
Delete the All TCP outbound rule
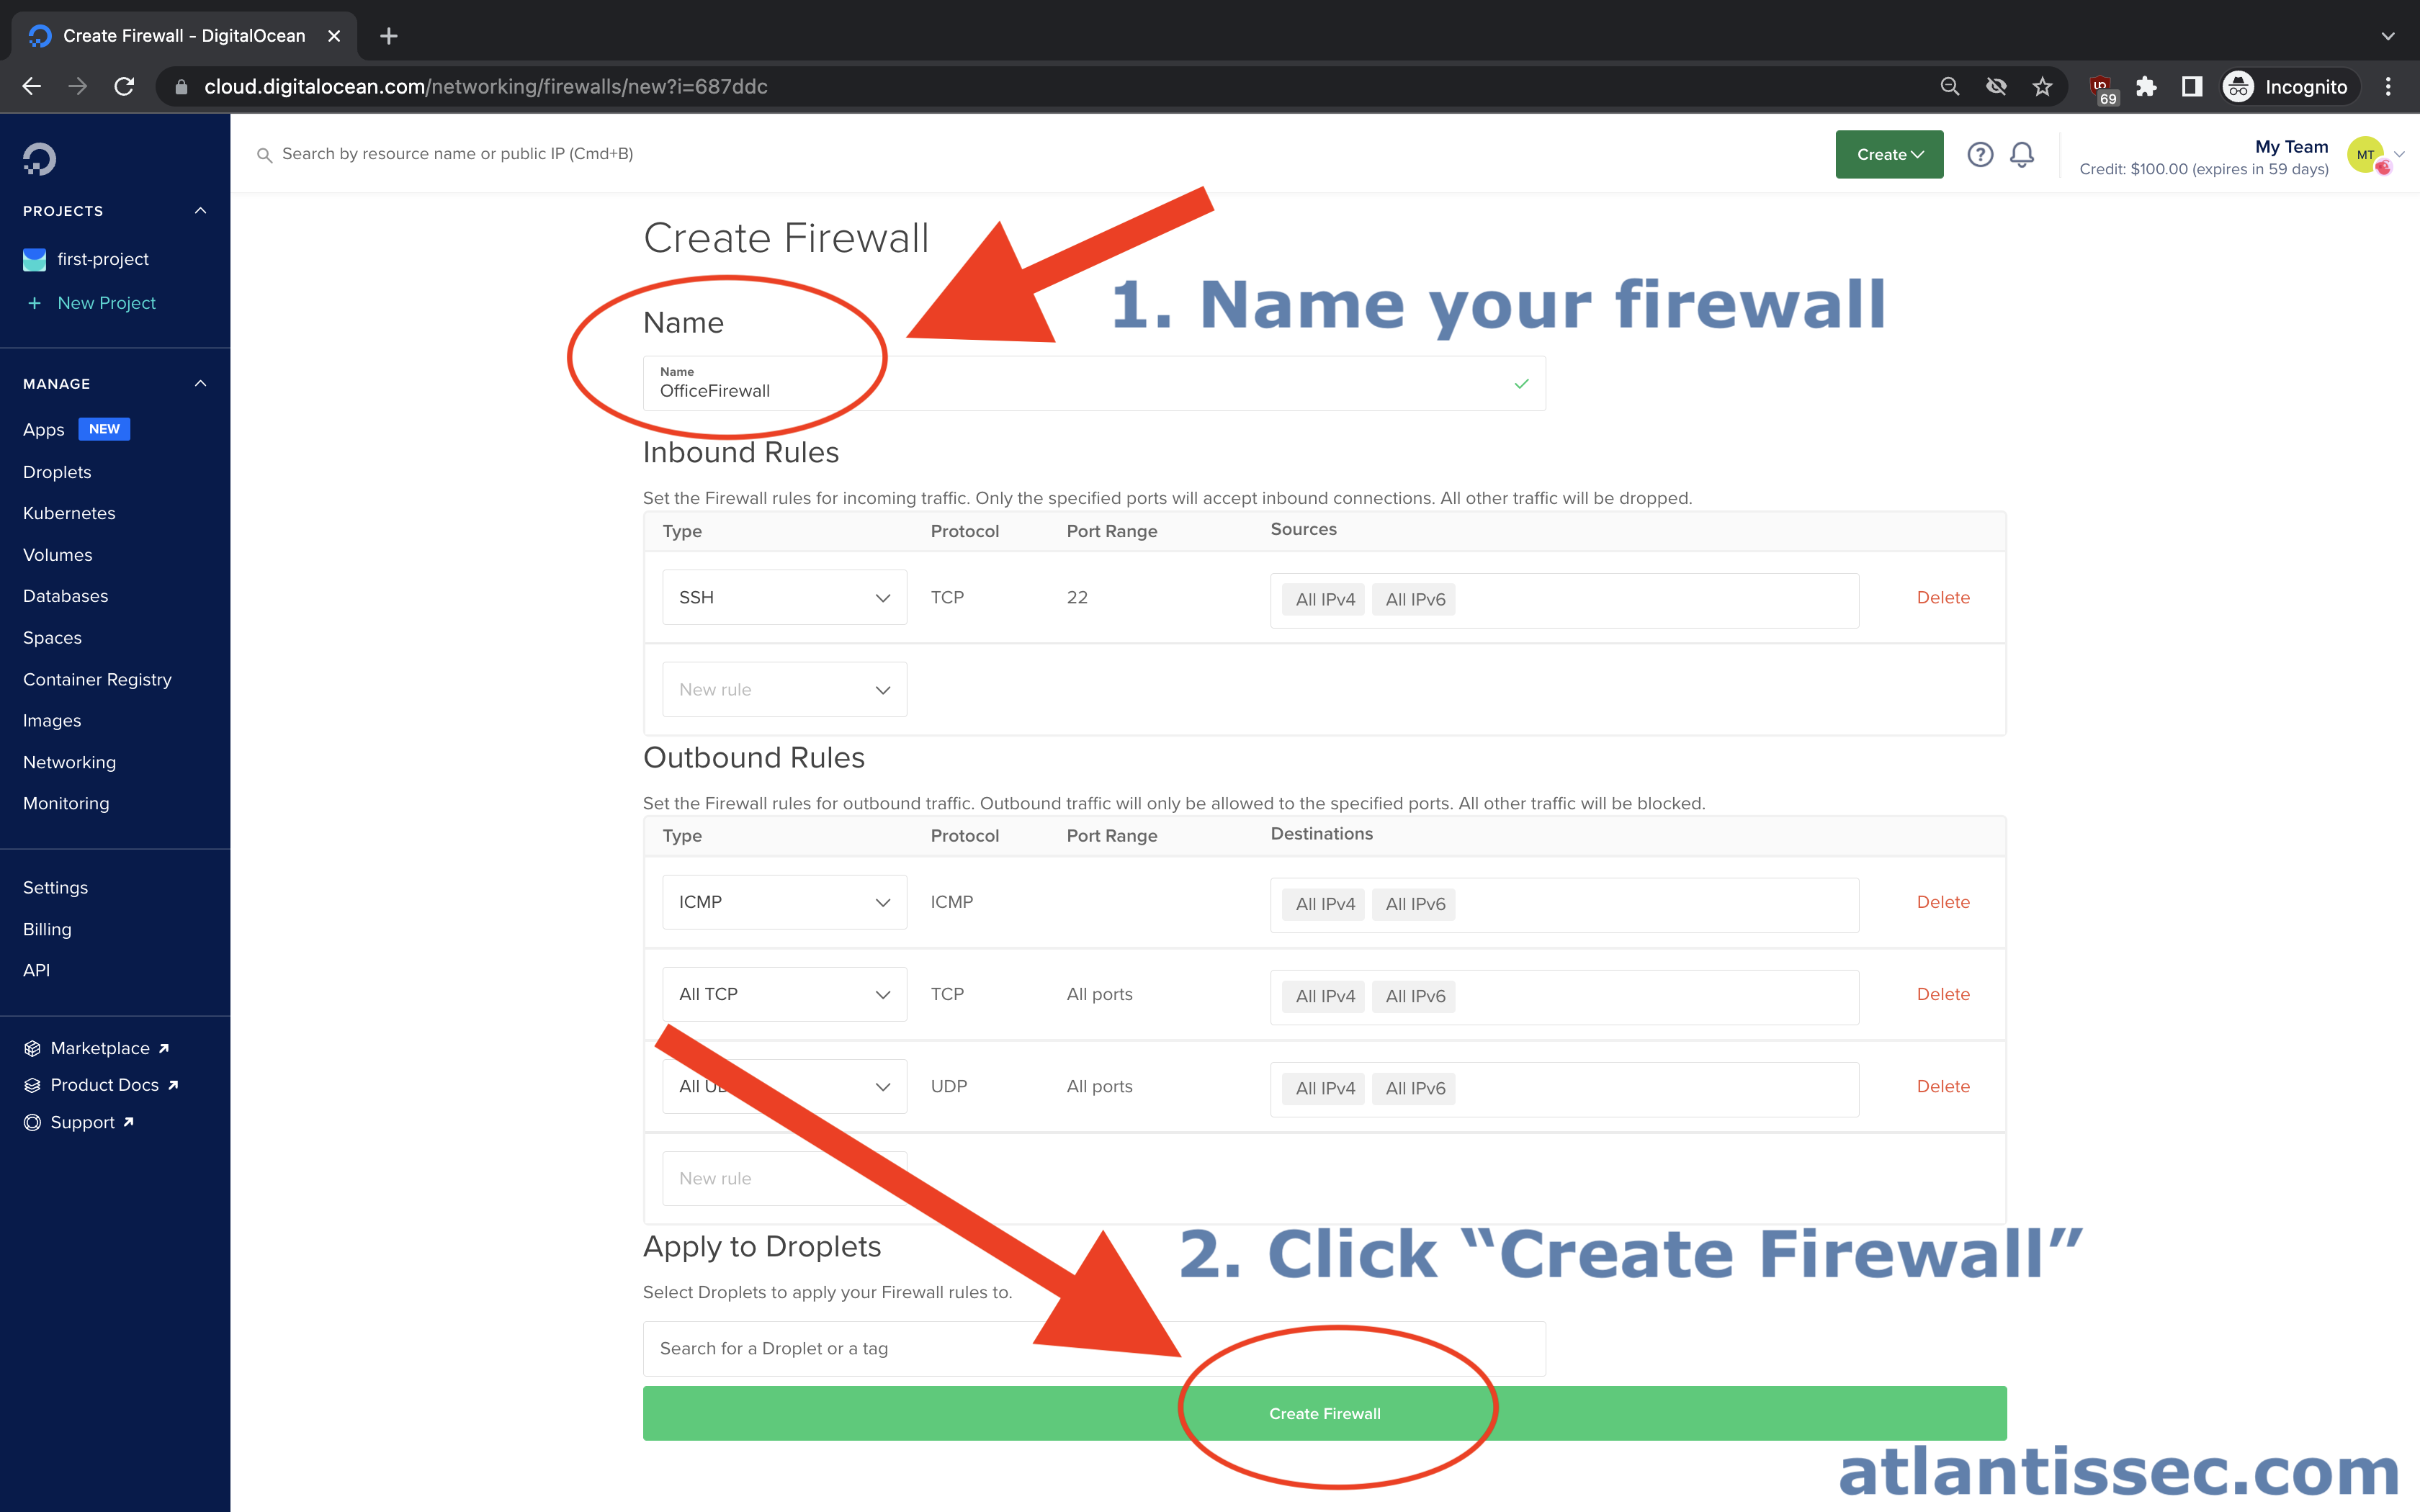point(1942,994)
